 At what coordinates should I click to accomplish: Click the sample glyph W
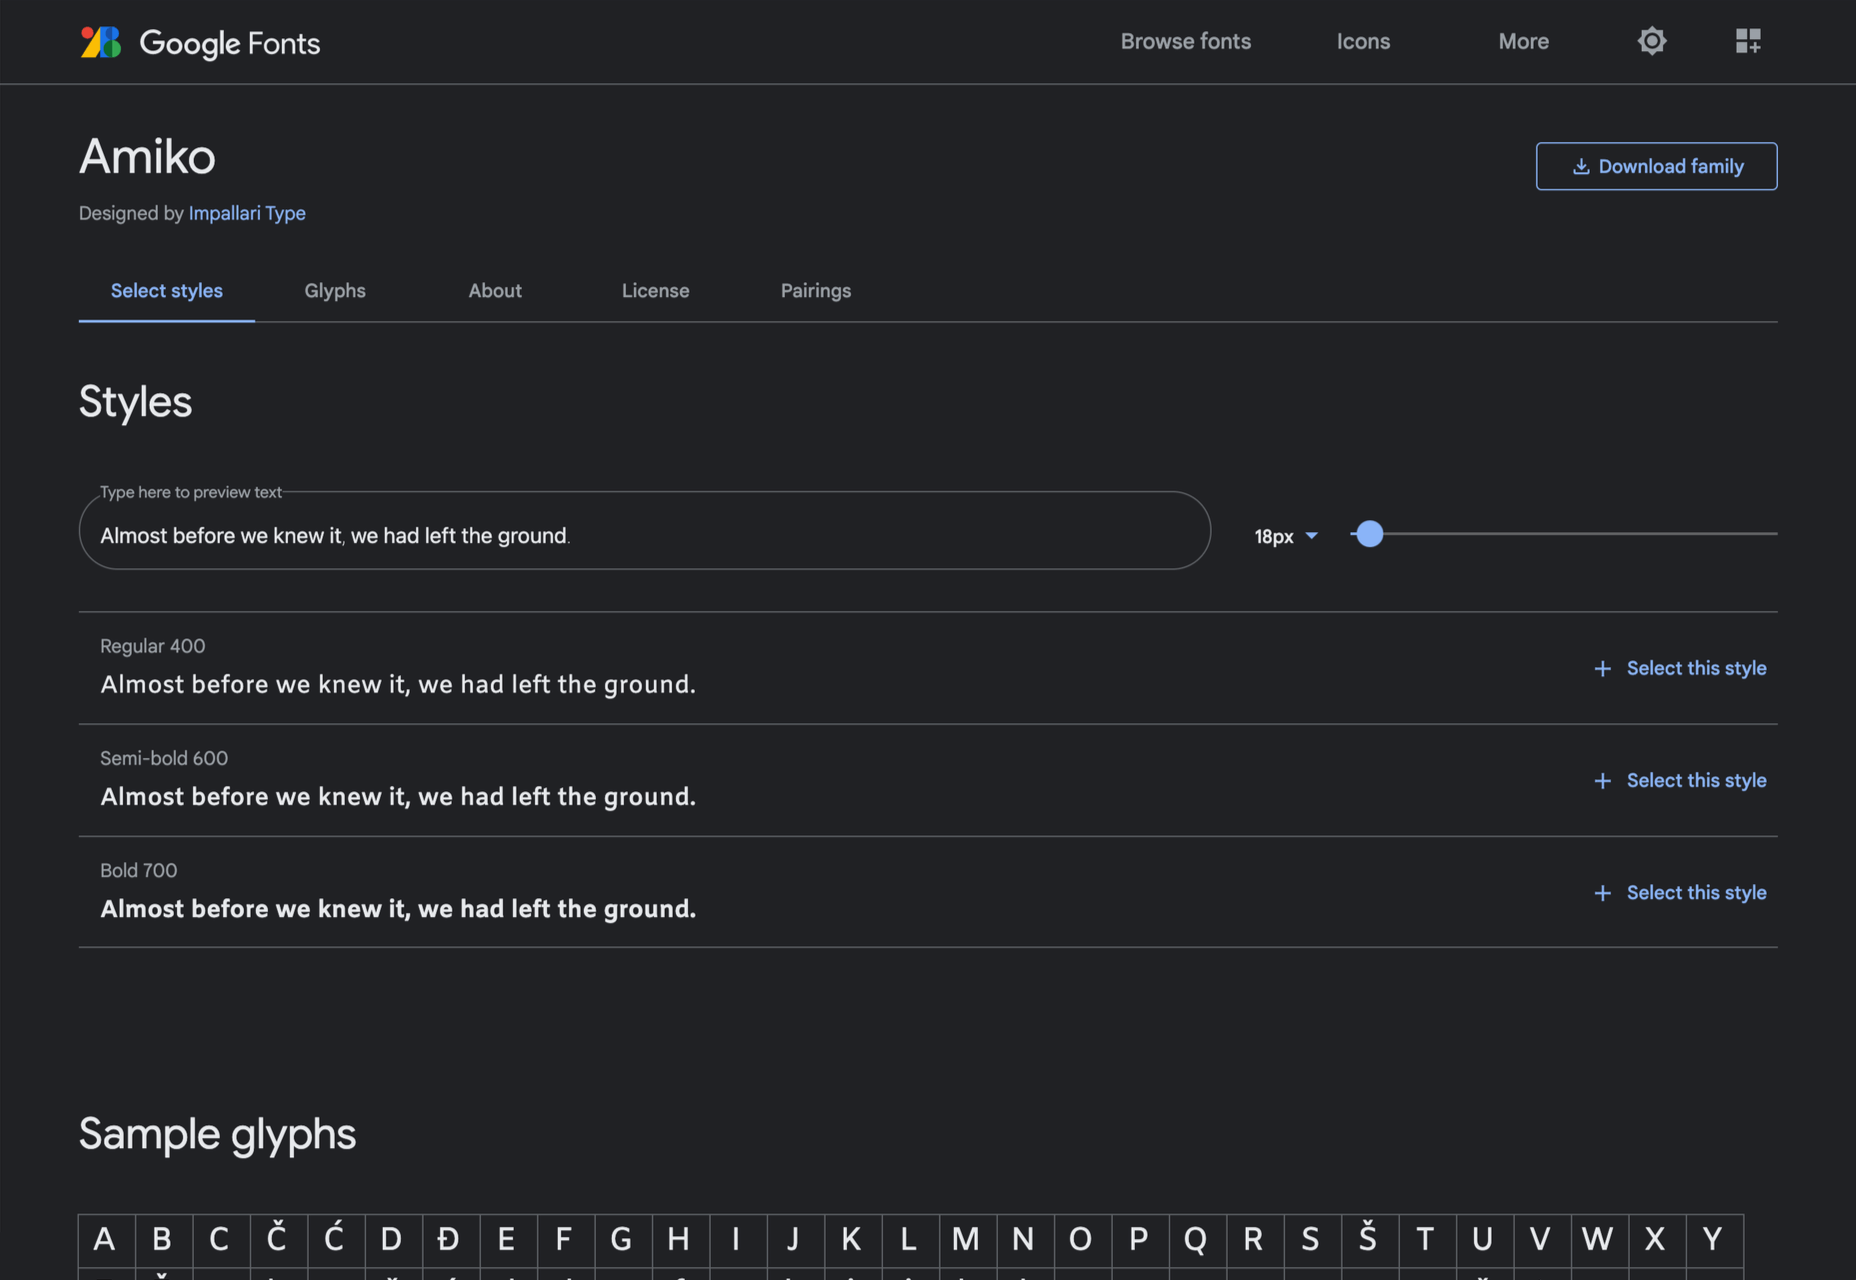tap(1600, 1241)
